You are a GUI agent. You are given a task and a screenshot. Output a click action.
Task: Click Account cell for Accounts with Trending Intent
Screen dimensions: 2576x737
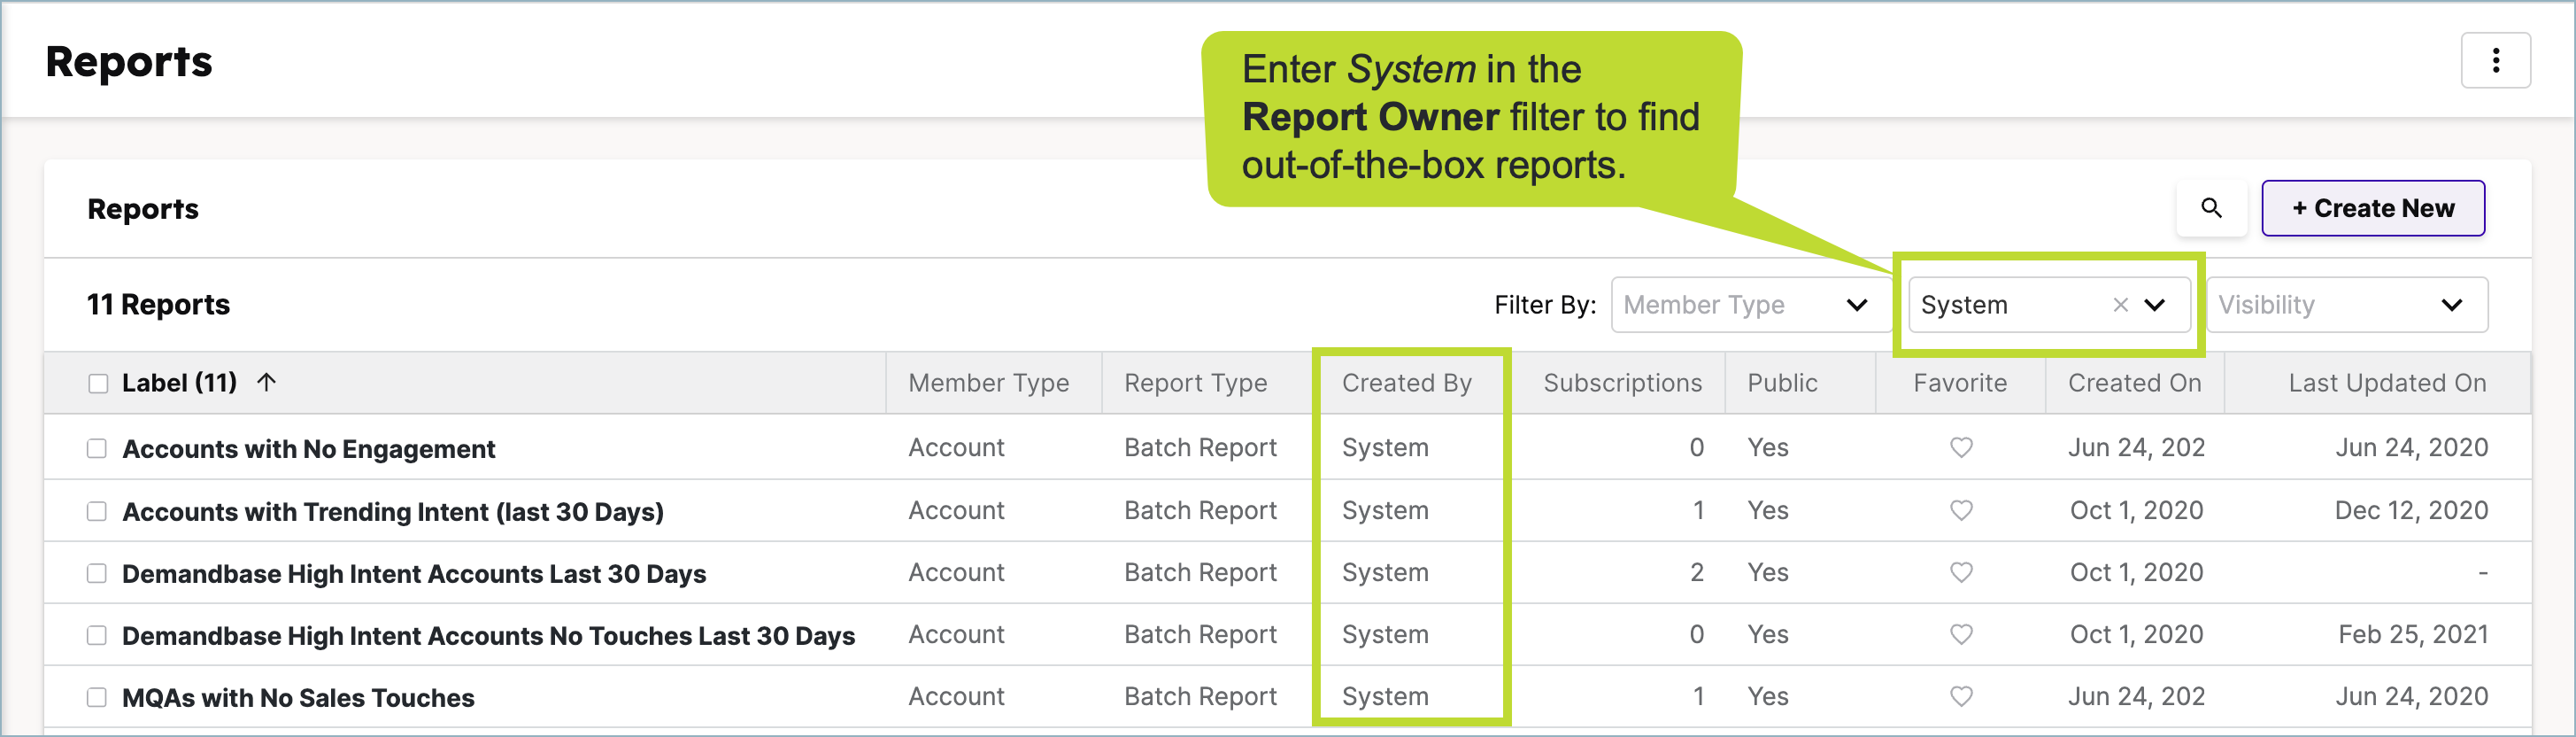pos(956,511)
